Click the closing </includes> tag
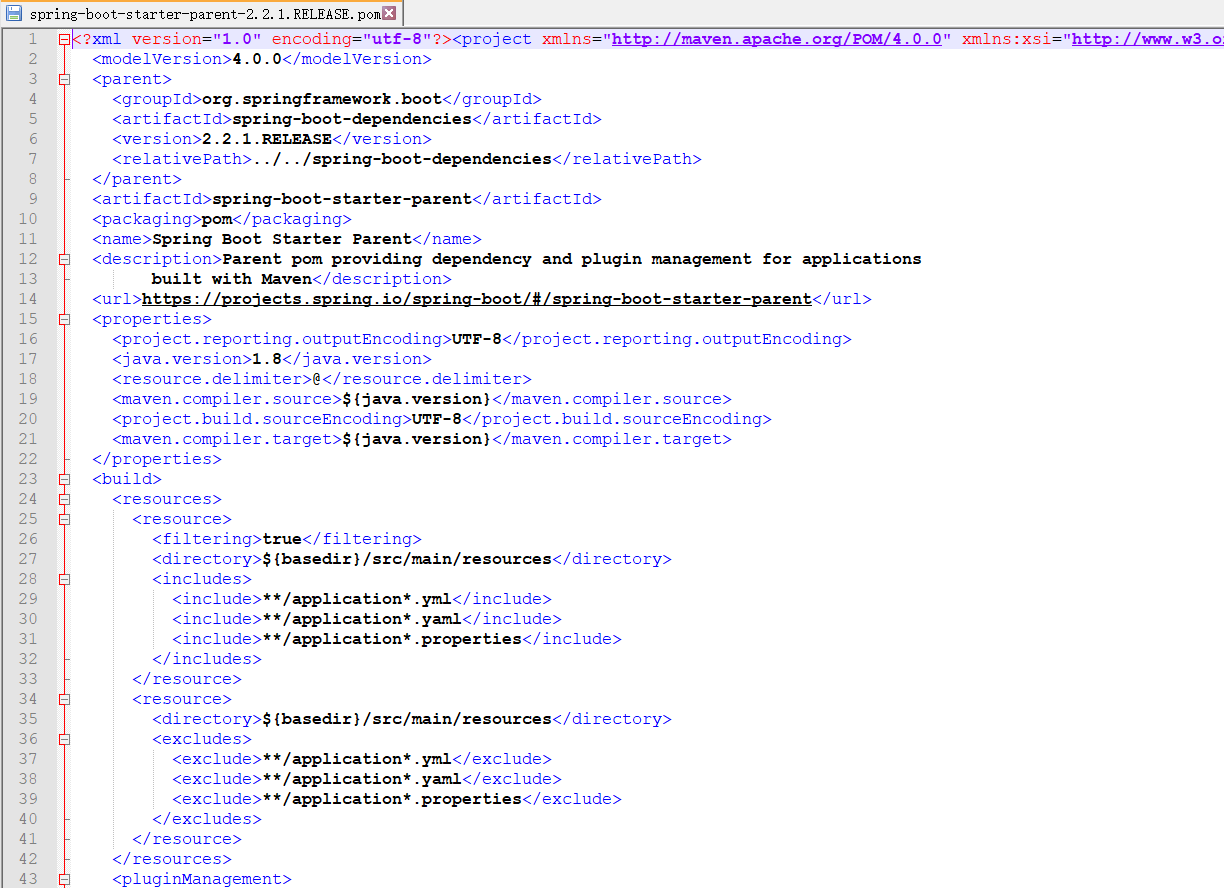This screenshot has width=1224, height=888. (207, 659)
